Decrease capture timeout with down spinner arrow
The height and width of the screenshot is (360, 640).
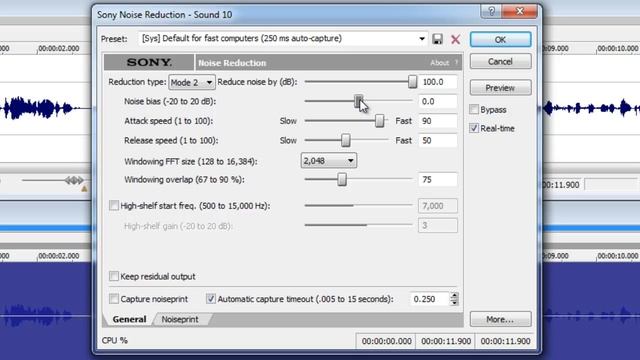pyautogui.click(x=454, y=302)
